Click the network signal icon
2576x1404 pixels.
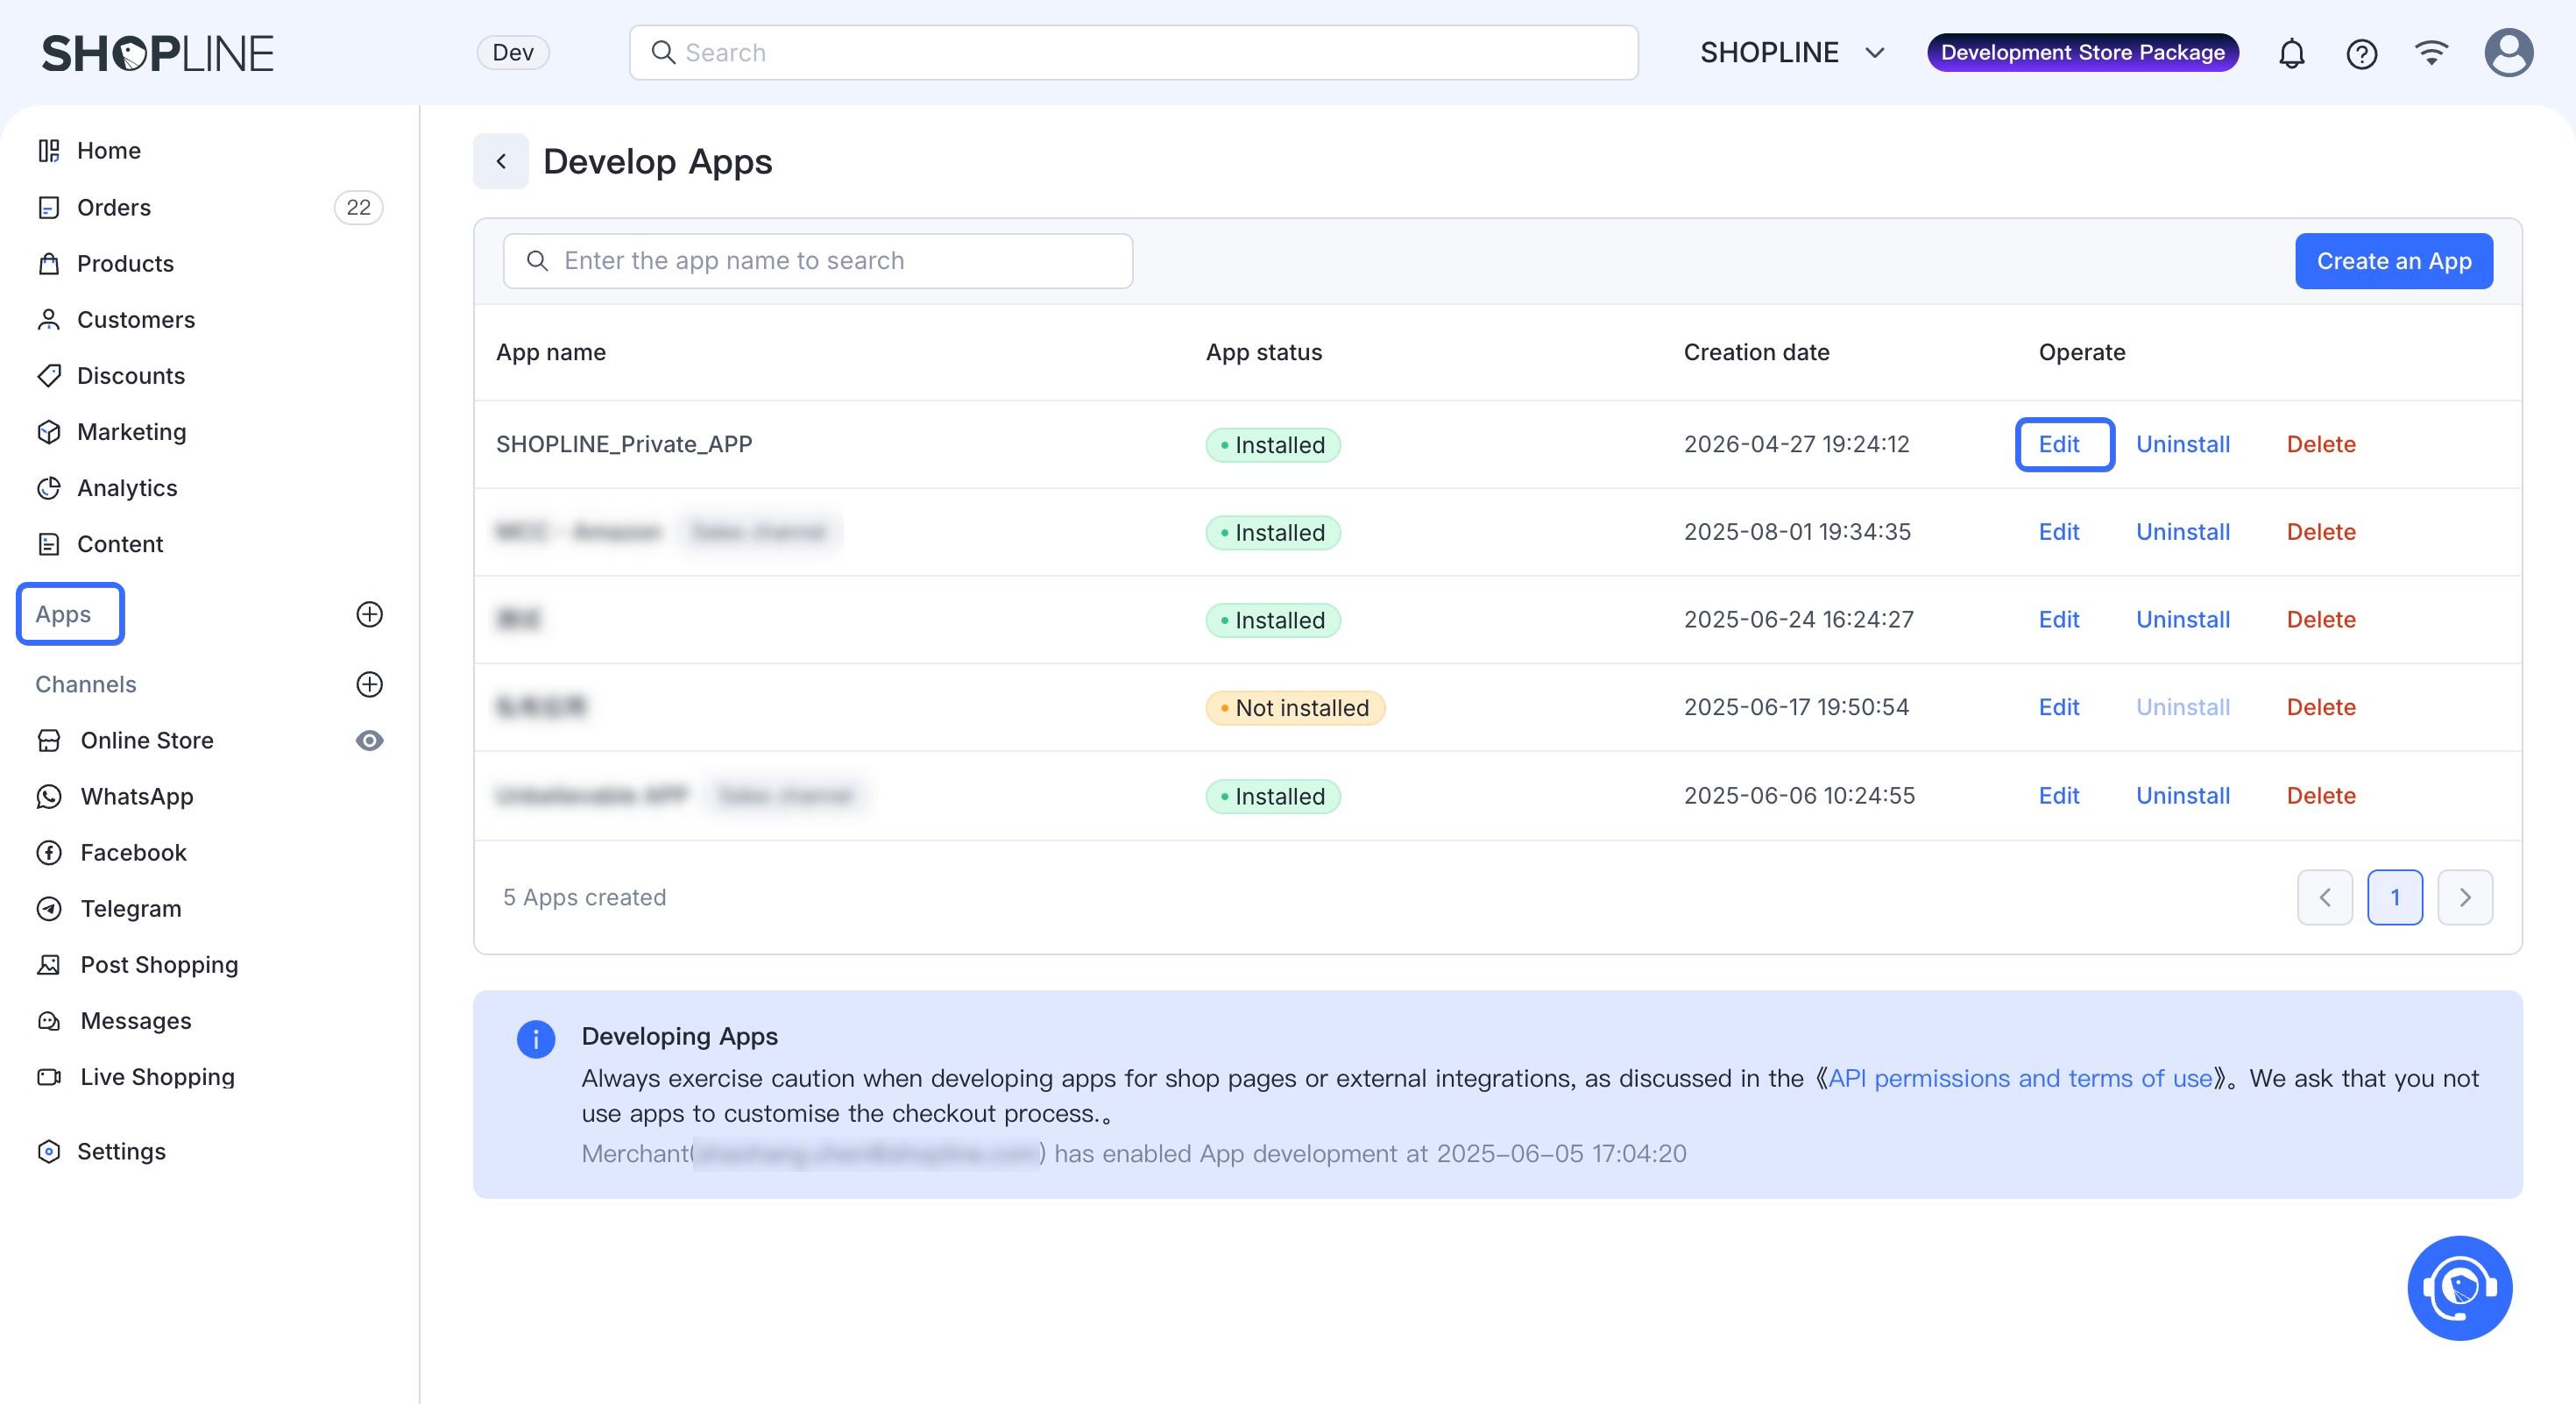pyautogui.click(x=2431, y=52)
